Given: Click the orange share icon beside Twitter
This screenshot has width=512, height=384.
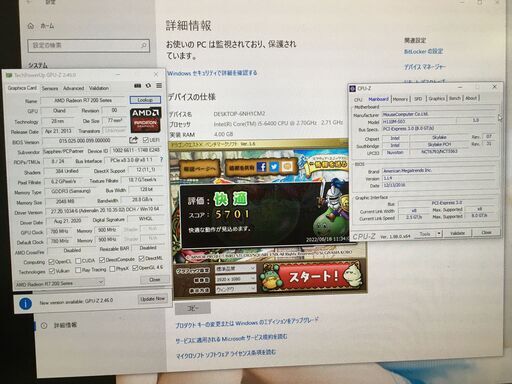Looking at the screenshot, I should click(287, 167).
